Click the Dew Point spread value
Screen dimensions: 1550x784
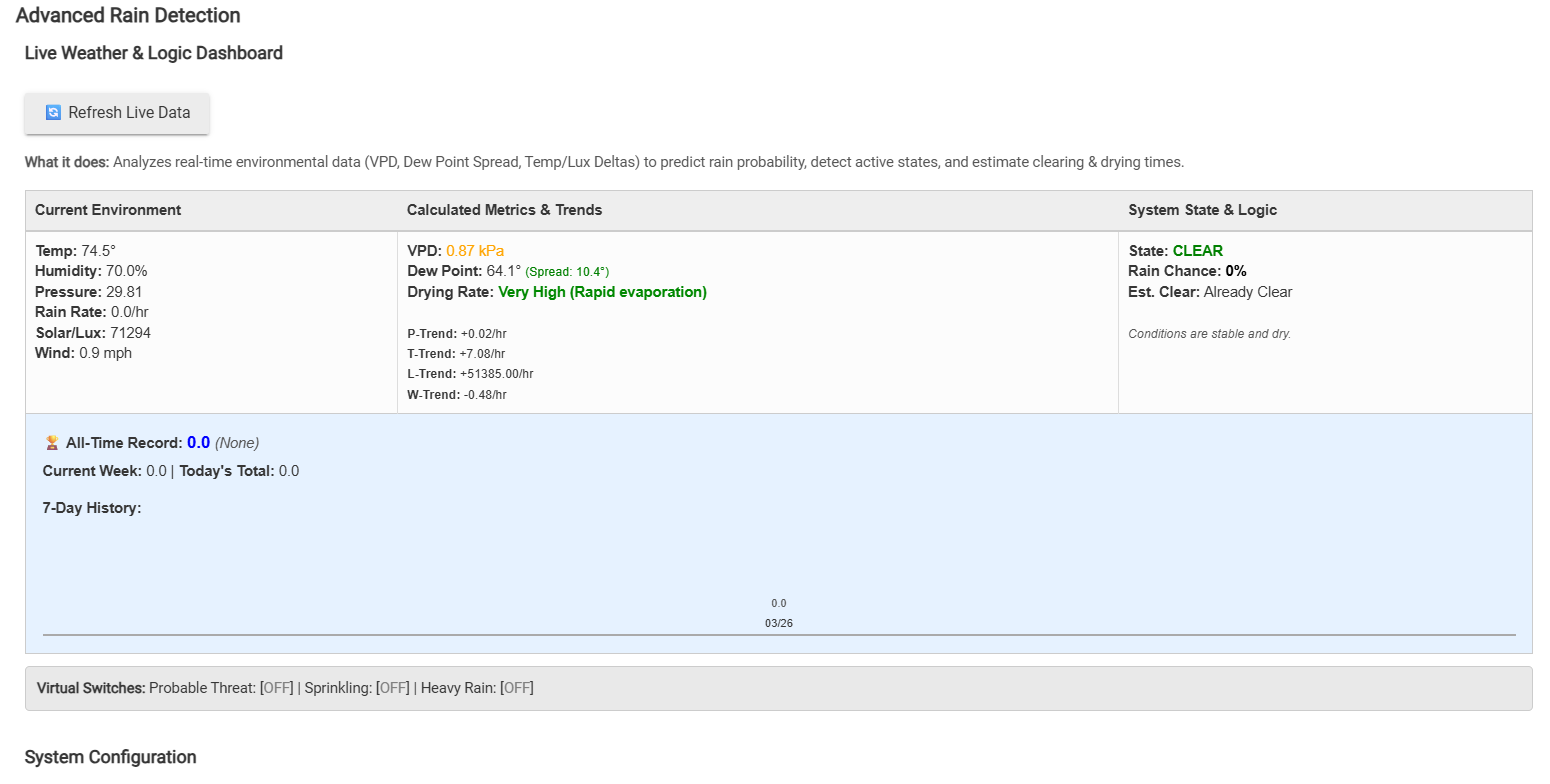566,272
